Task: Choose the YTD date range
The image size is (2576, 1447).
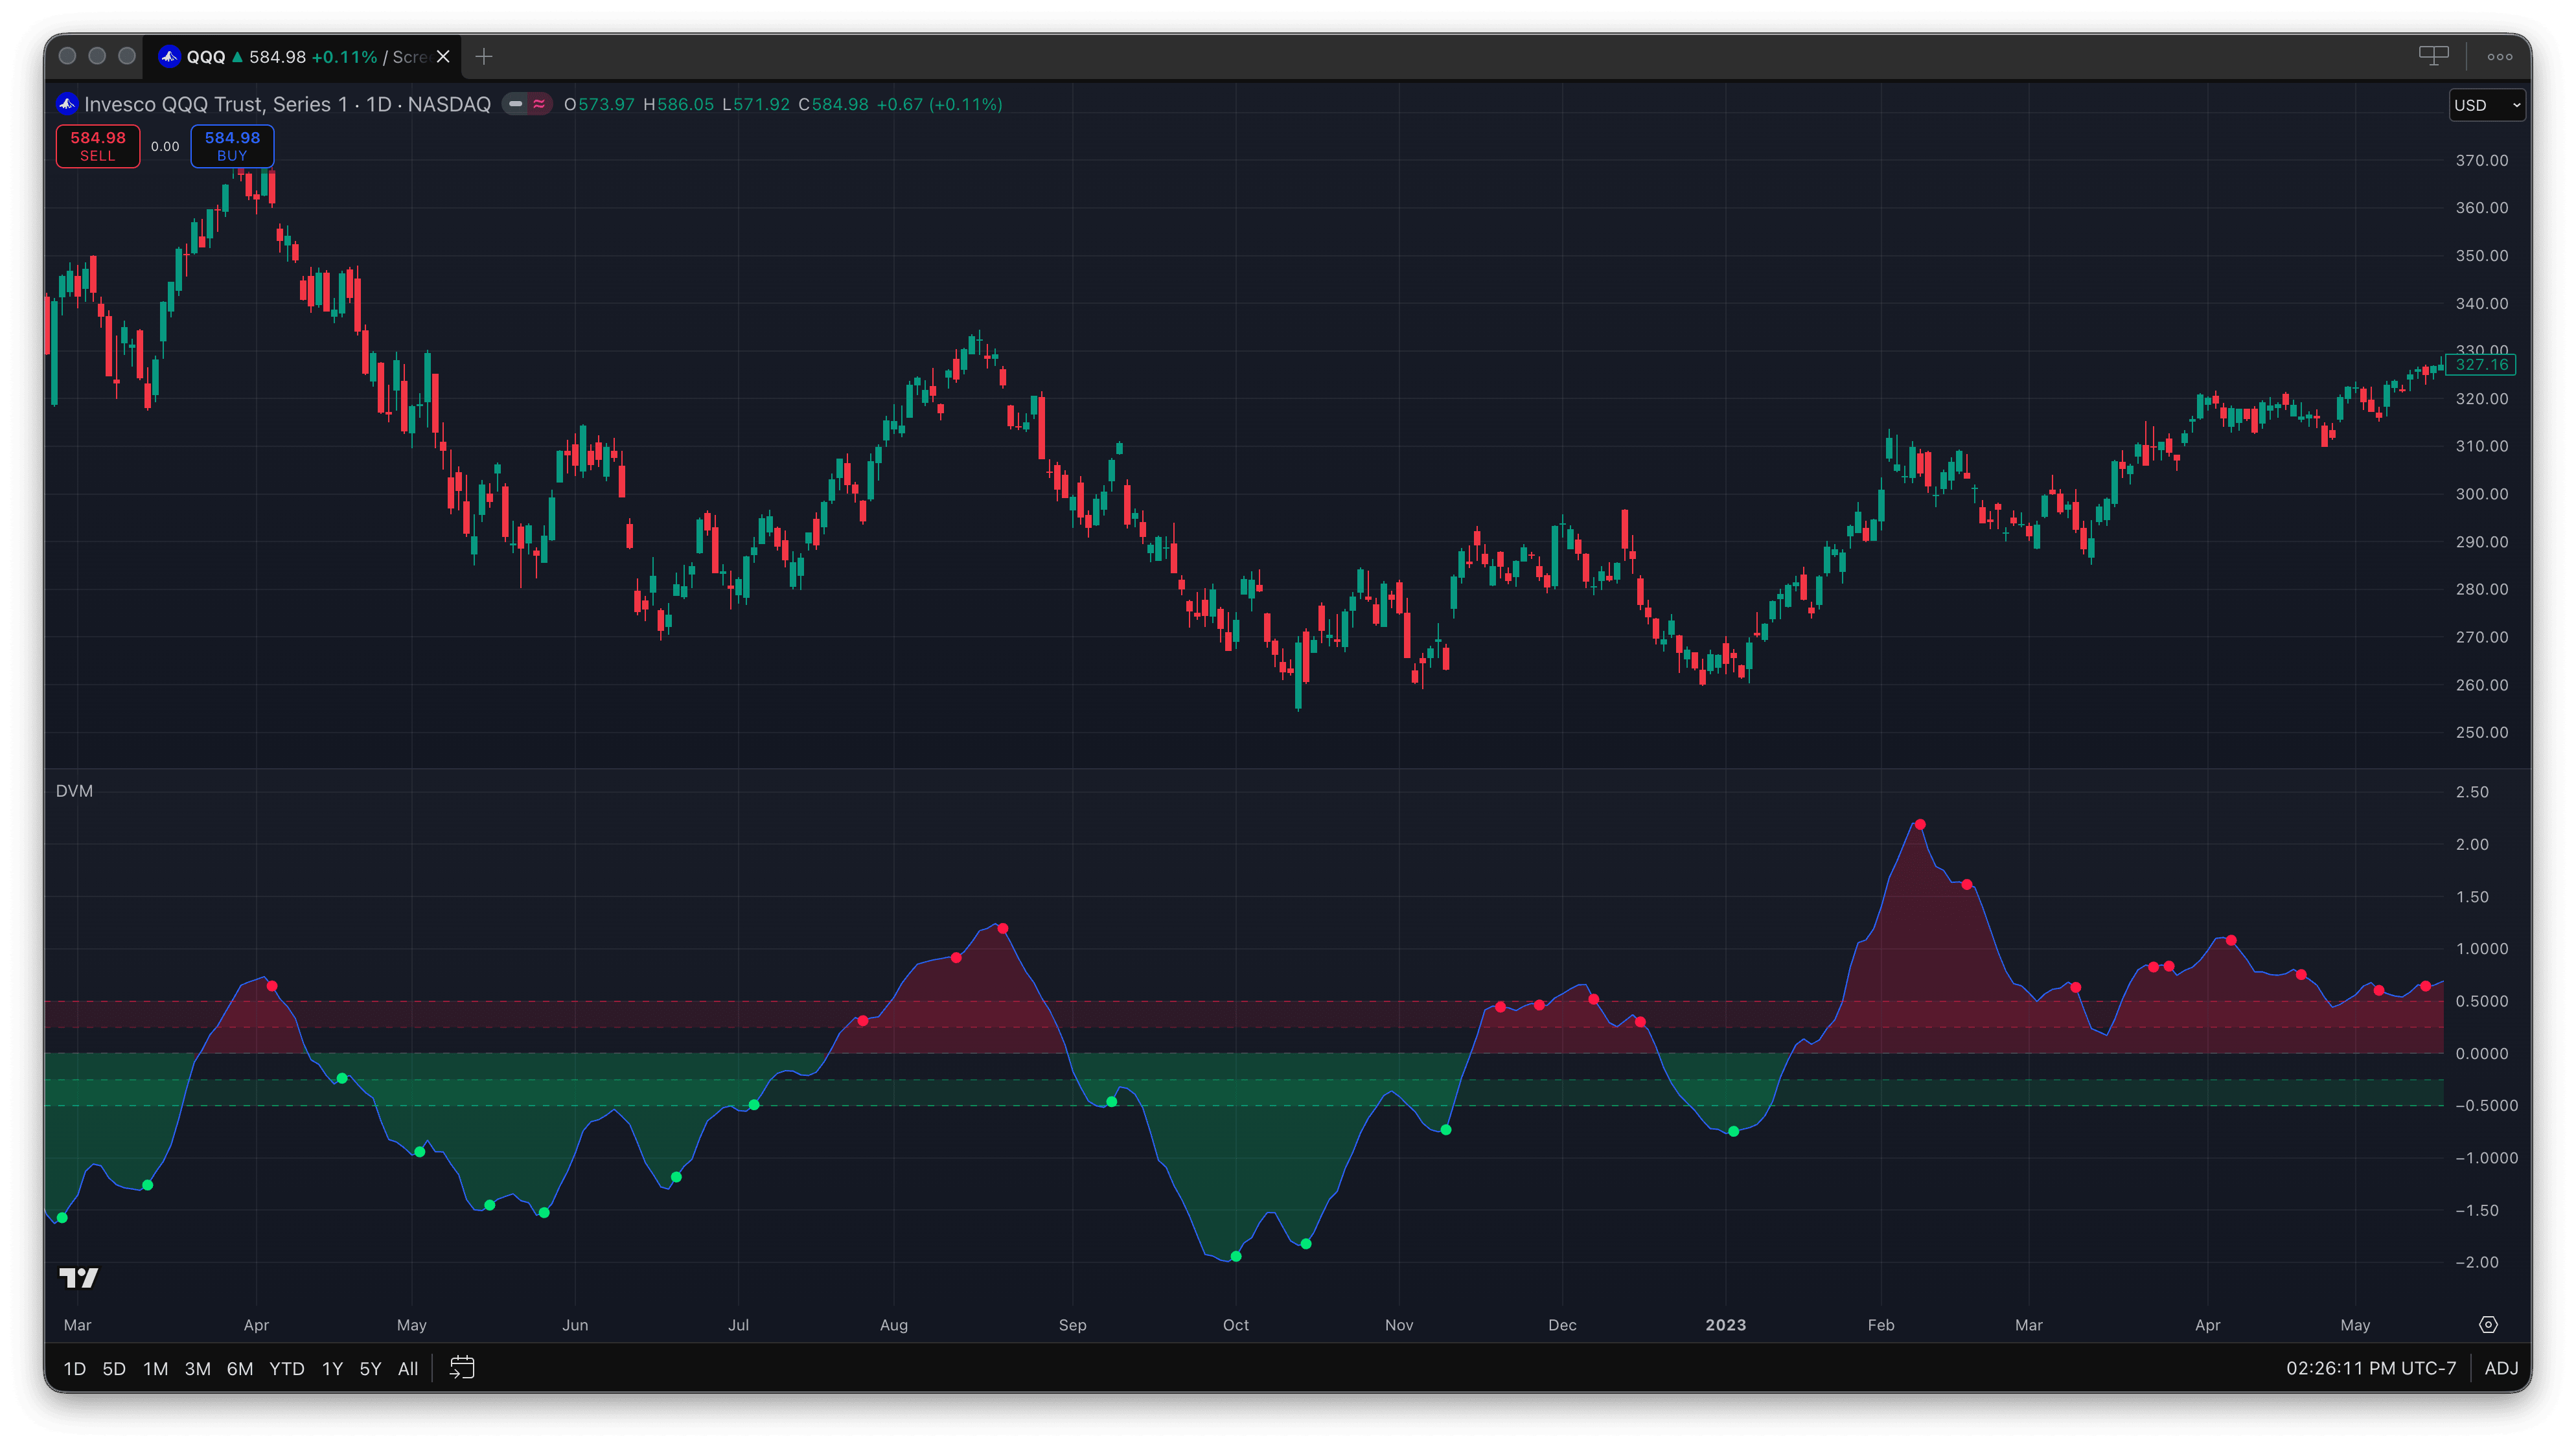Action: click(x=286, y=1368)
